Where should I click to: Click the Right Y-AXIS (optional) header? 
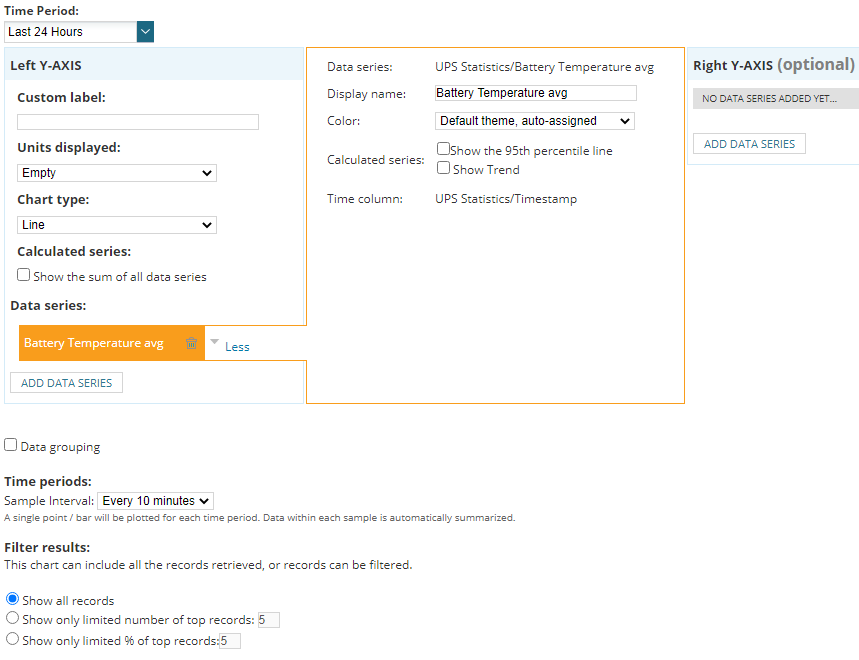click(x=774, y=65)
